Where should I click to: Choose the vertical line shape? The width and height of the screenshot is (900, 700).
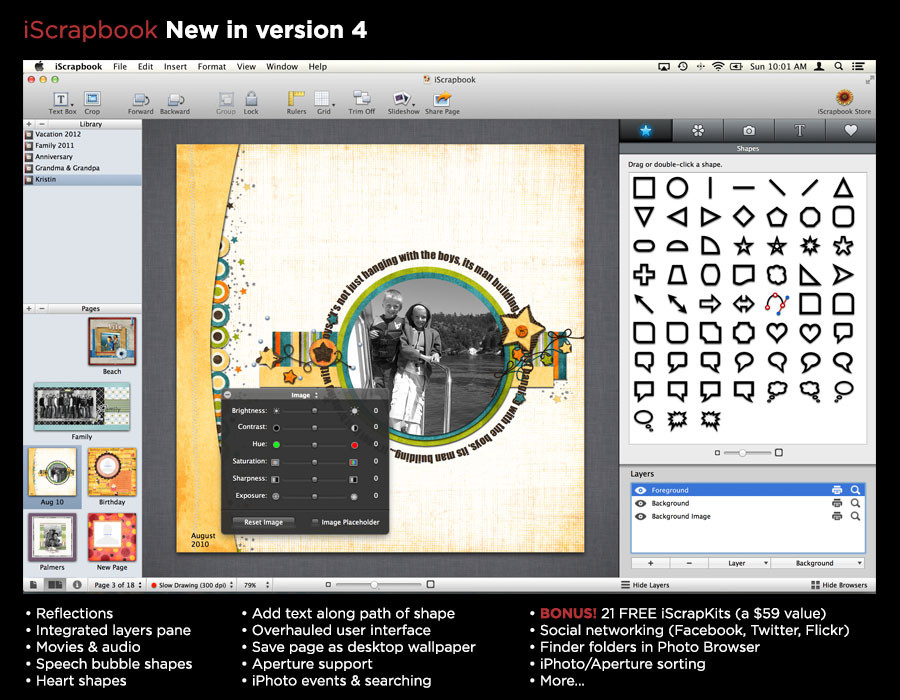(x=710, y=188)
